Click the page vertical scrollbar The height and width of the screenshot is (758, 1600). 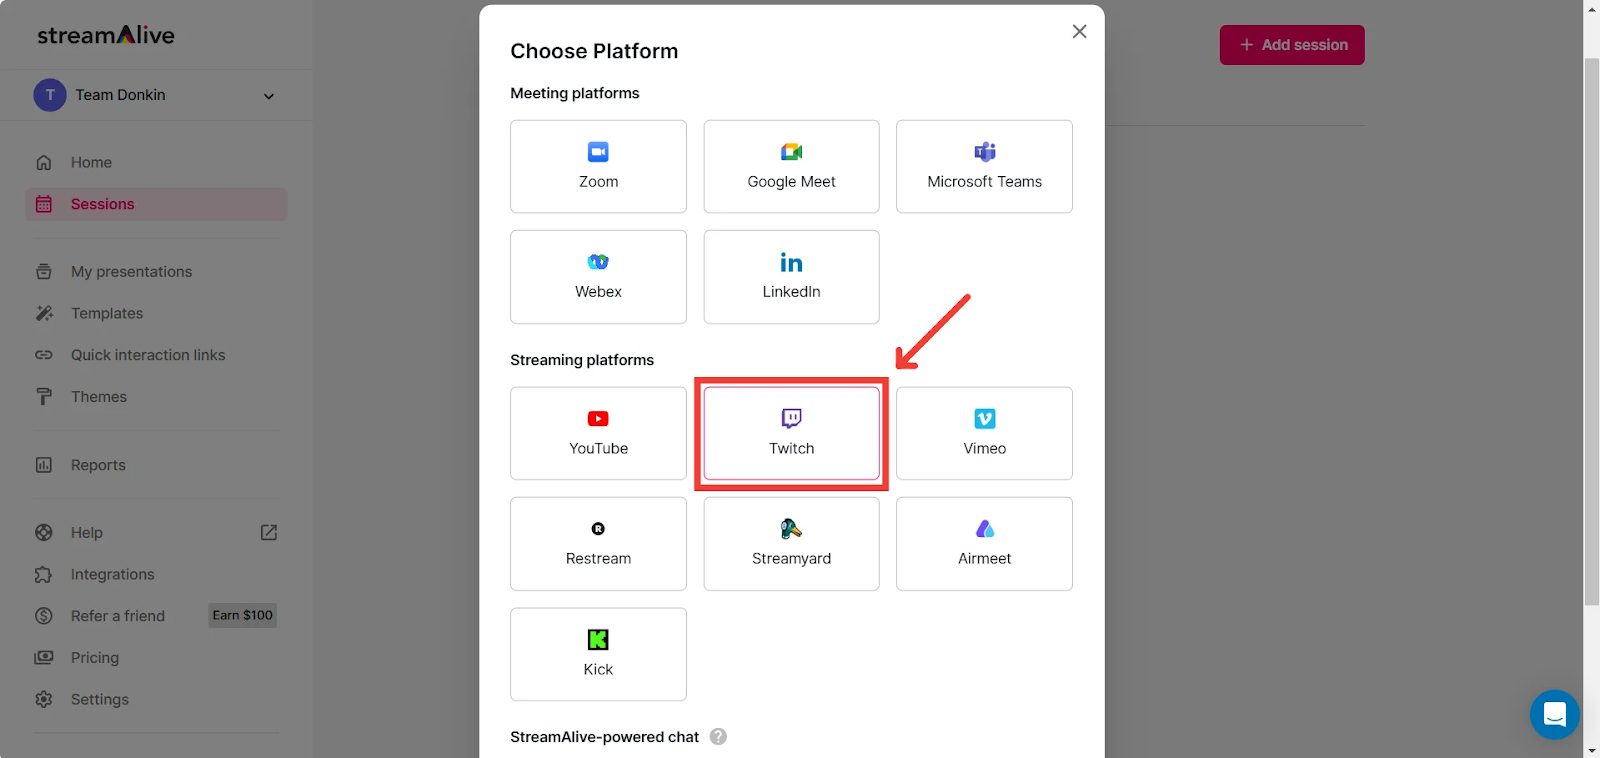(x=1591, y=330)
